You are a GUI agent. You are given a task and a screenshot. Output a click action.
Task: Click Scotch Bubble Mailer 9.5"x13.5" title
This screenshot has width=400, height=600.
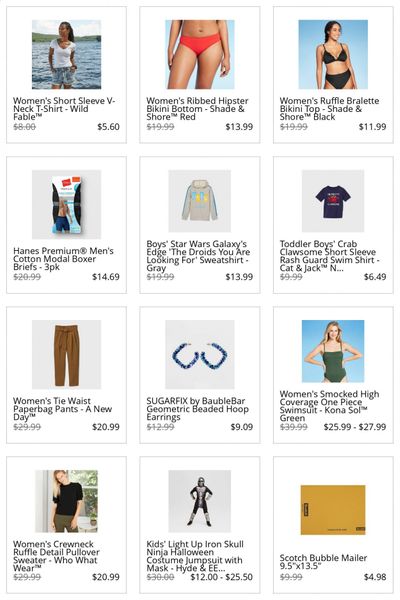(x=323, y=561)
